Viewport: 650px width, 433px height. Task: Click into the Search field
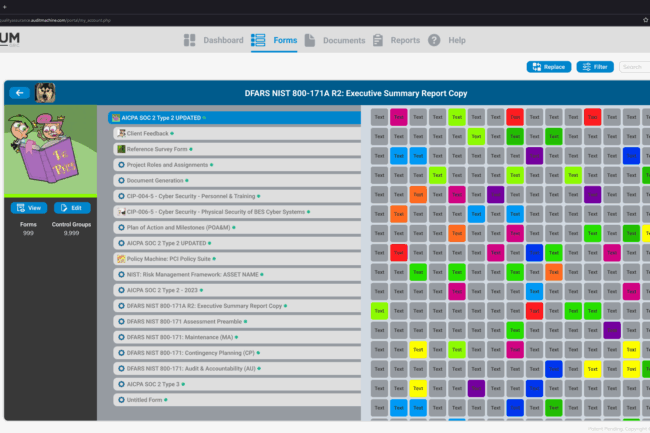tap(634, 67)
